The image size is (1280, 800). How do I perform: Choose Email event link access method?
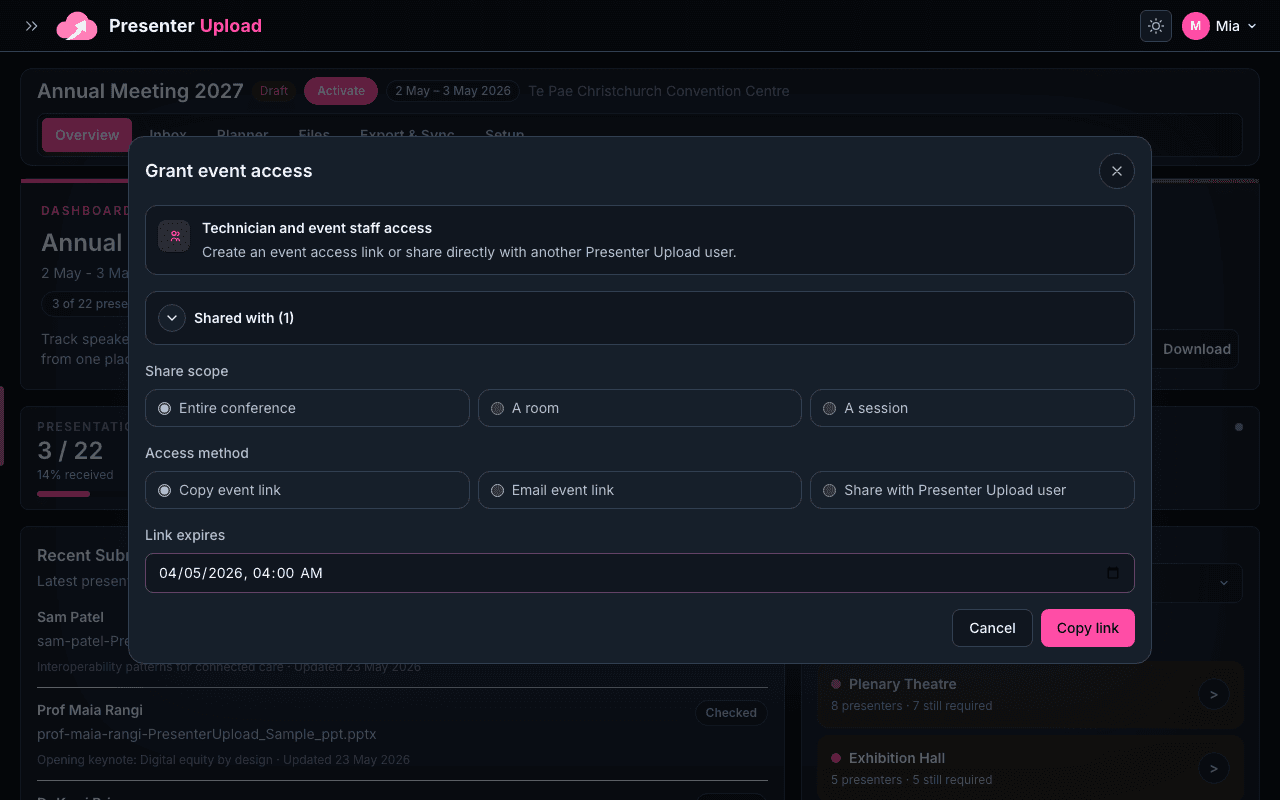pyautogui.click(x=640, y=490)
